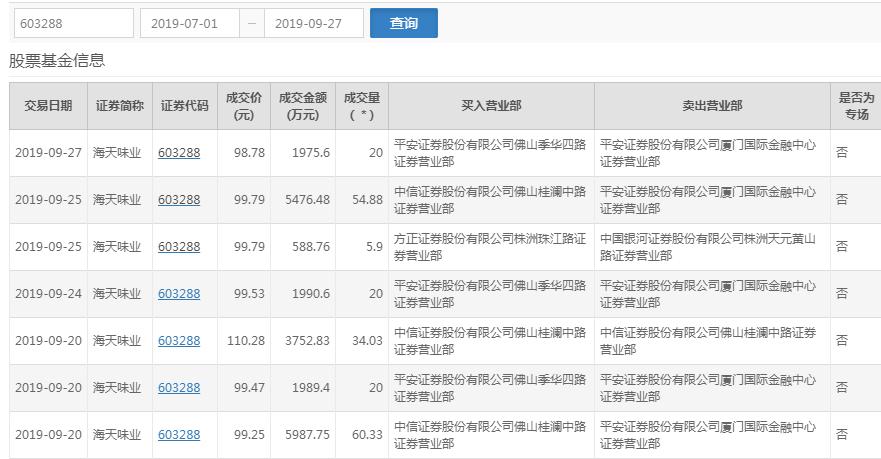Select the price cell 99.25
This screenshot has height=459, width=881.
point(244,435)
